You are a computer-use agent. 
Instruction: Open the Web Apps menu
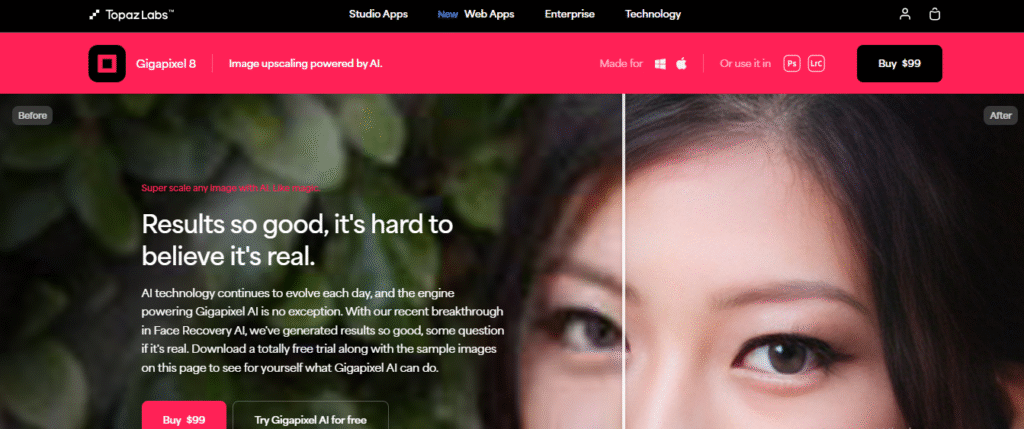click(489, 14)
